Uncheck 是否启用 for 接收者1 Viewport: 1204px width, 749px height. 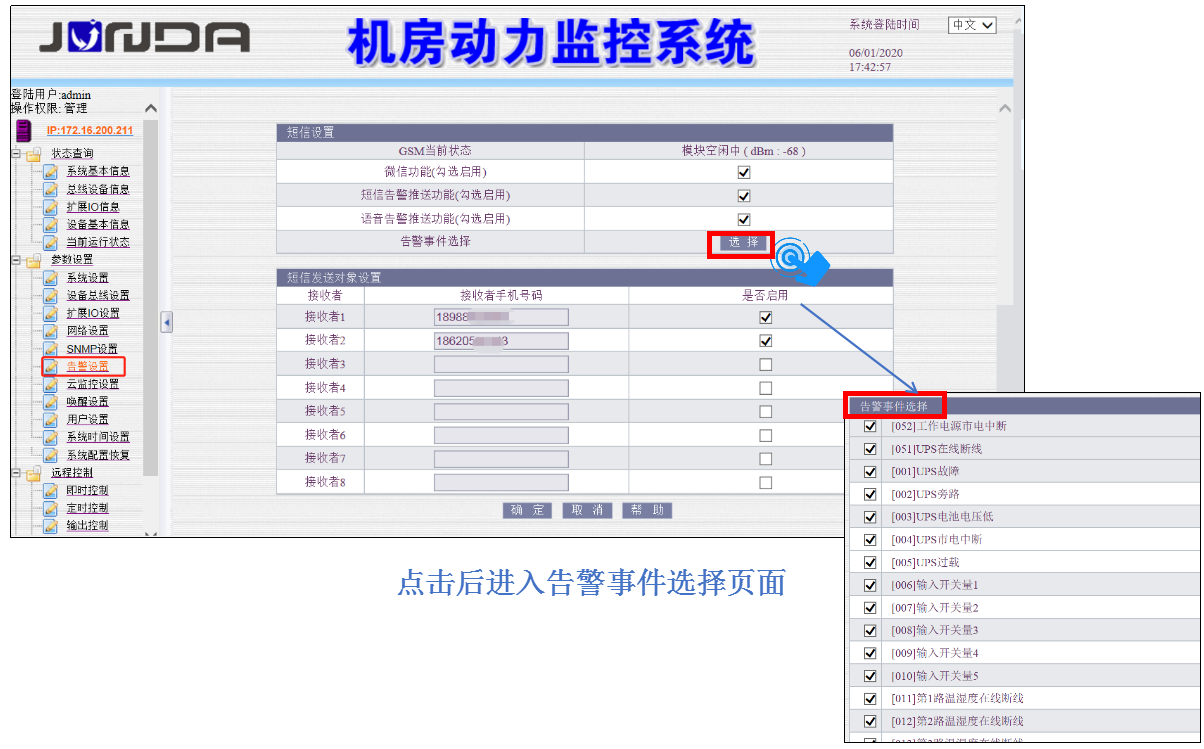766,316
